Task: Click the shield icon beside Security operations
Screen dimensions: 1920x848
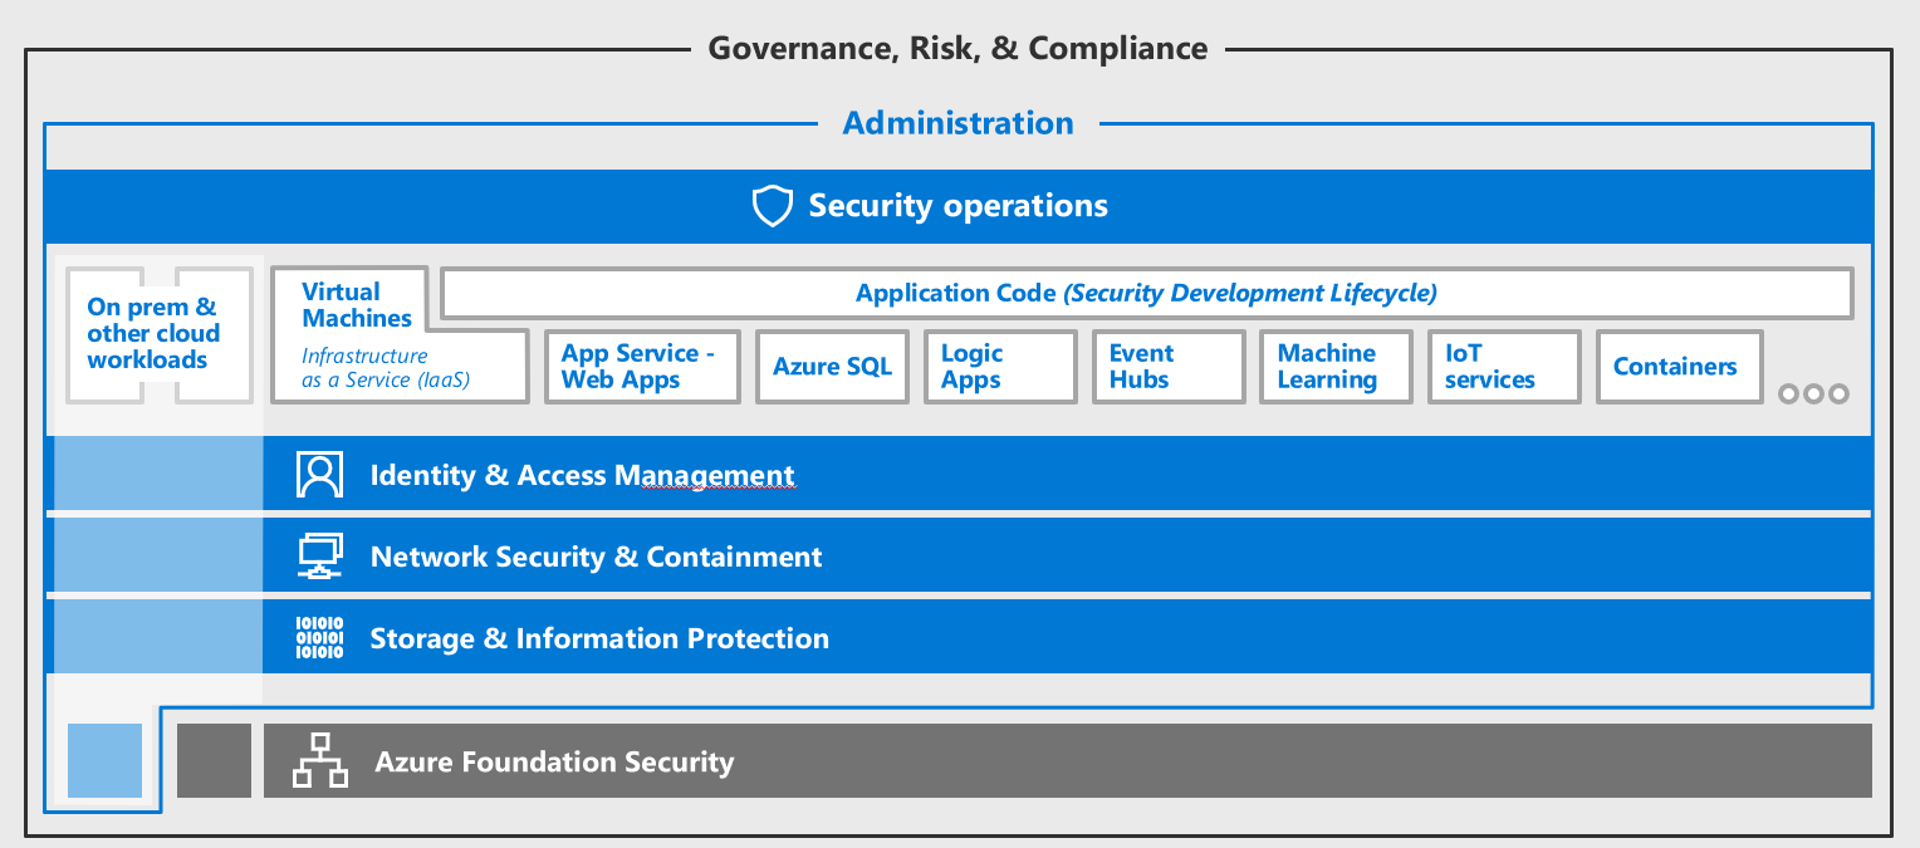Action: 772,205
